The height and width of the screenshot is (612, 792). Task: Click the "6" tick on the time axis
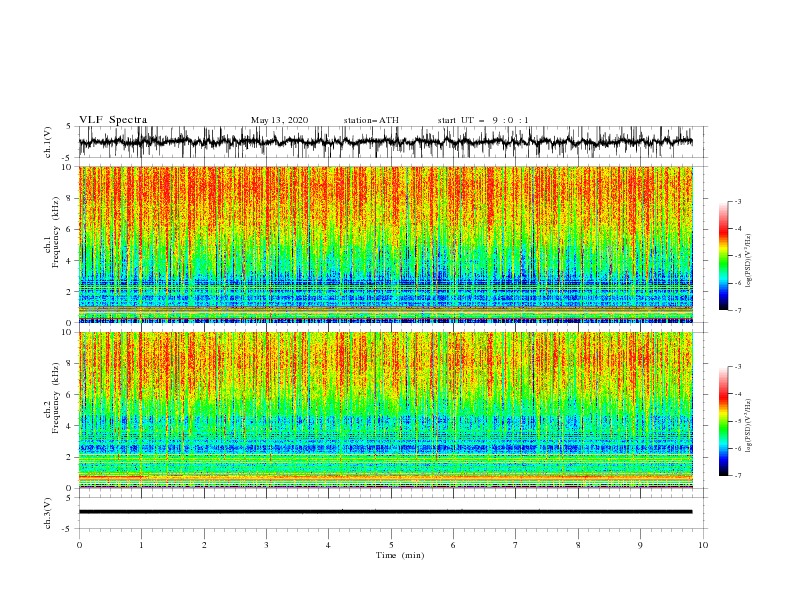click(x=453, y=545)
